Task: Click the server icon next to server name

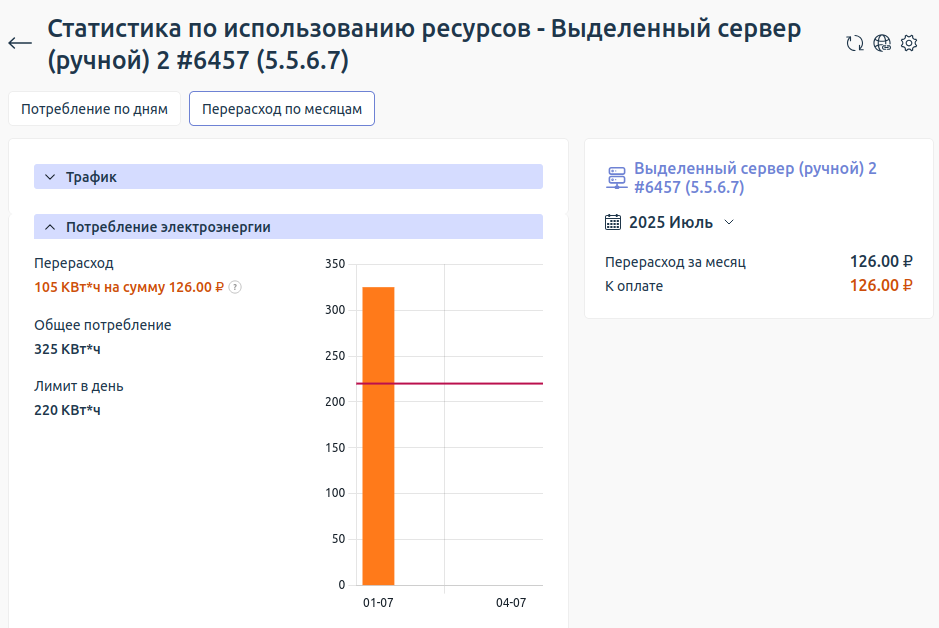Action: tap(614, 177)
